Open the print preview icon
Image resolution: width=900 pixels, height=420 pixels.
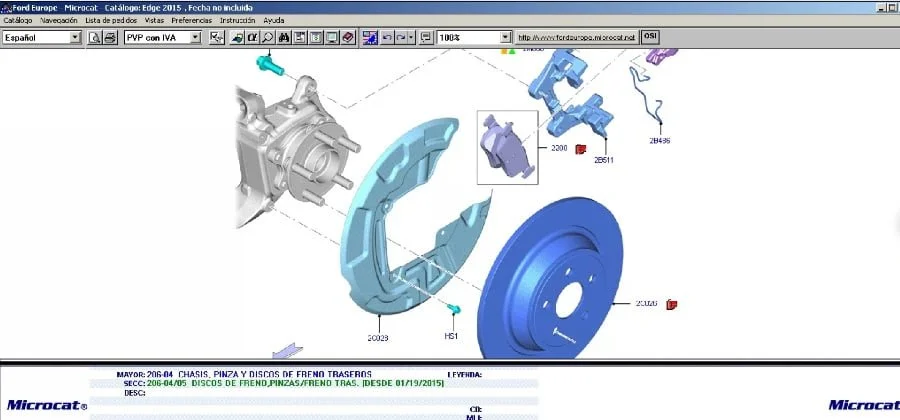[95, 37]
